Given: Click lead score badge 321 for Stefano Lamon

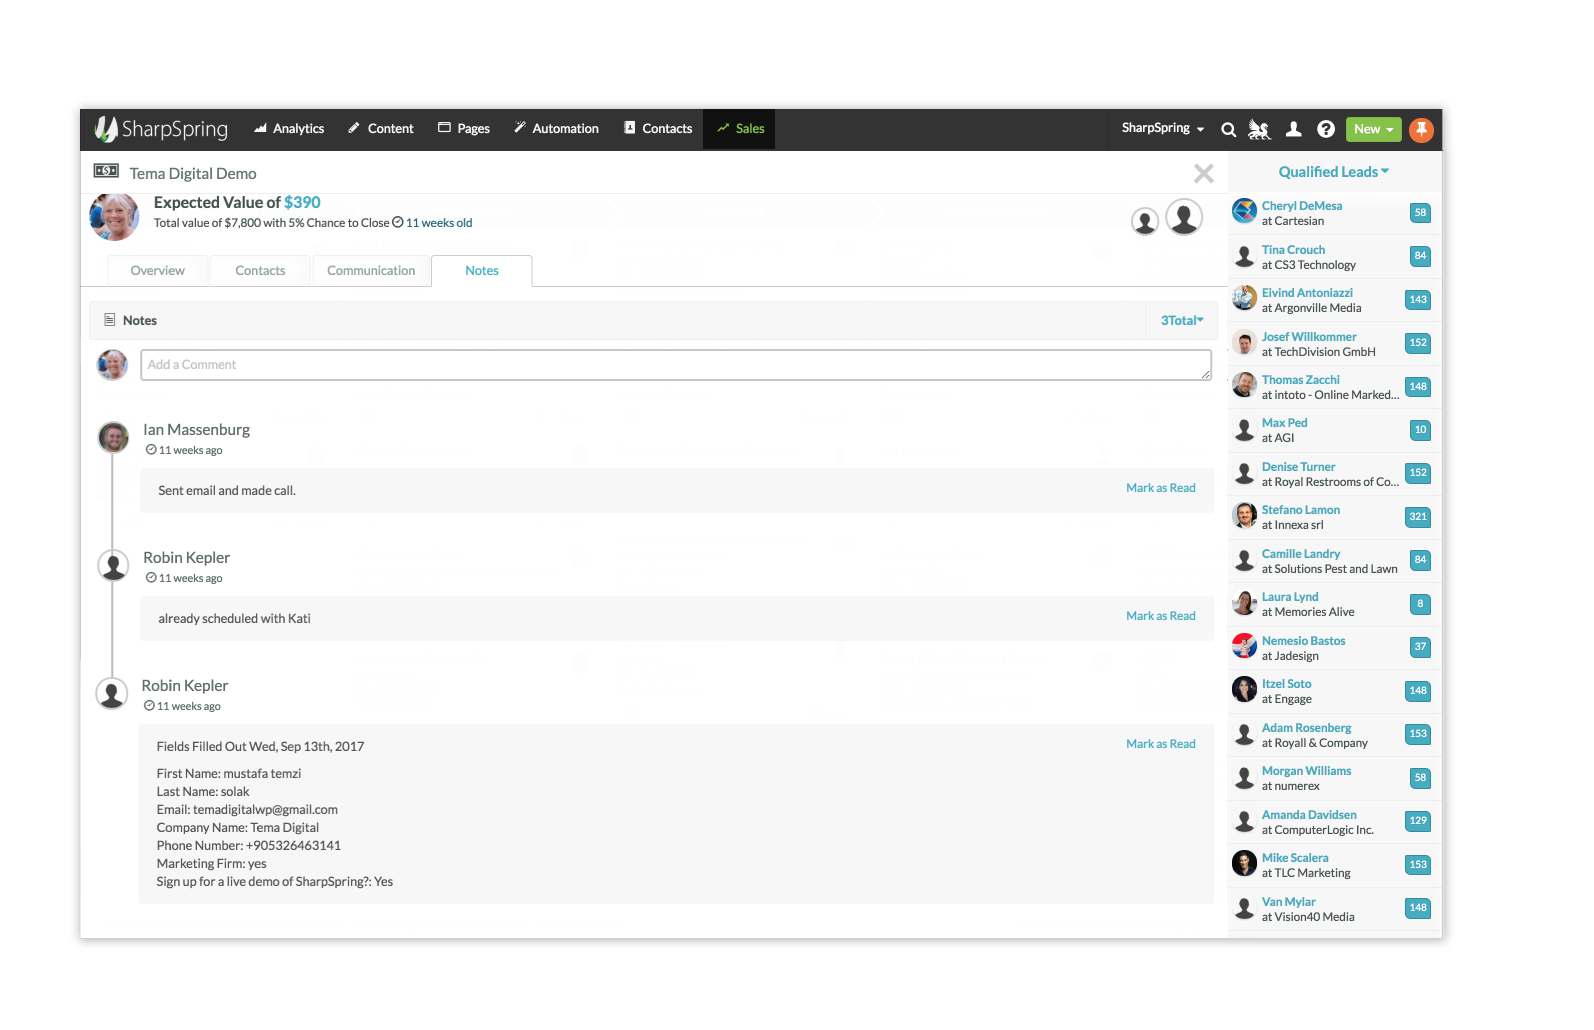Looking at the screenshot, I should (x=1418, y=517).
